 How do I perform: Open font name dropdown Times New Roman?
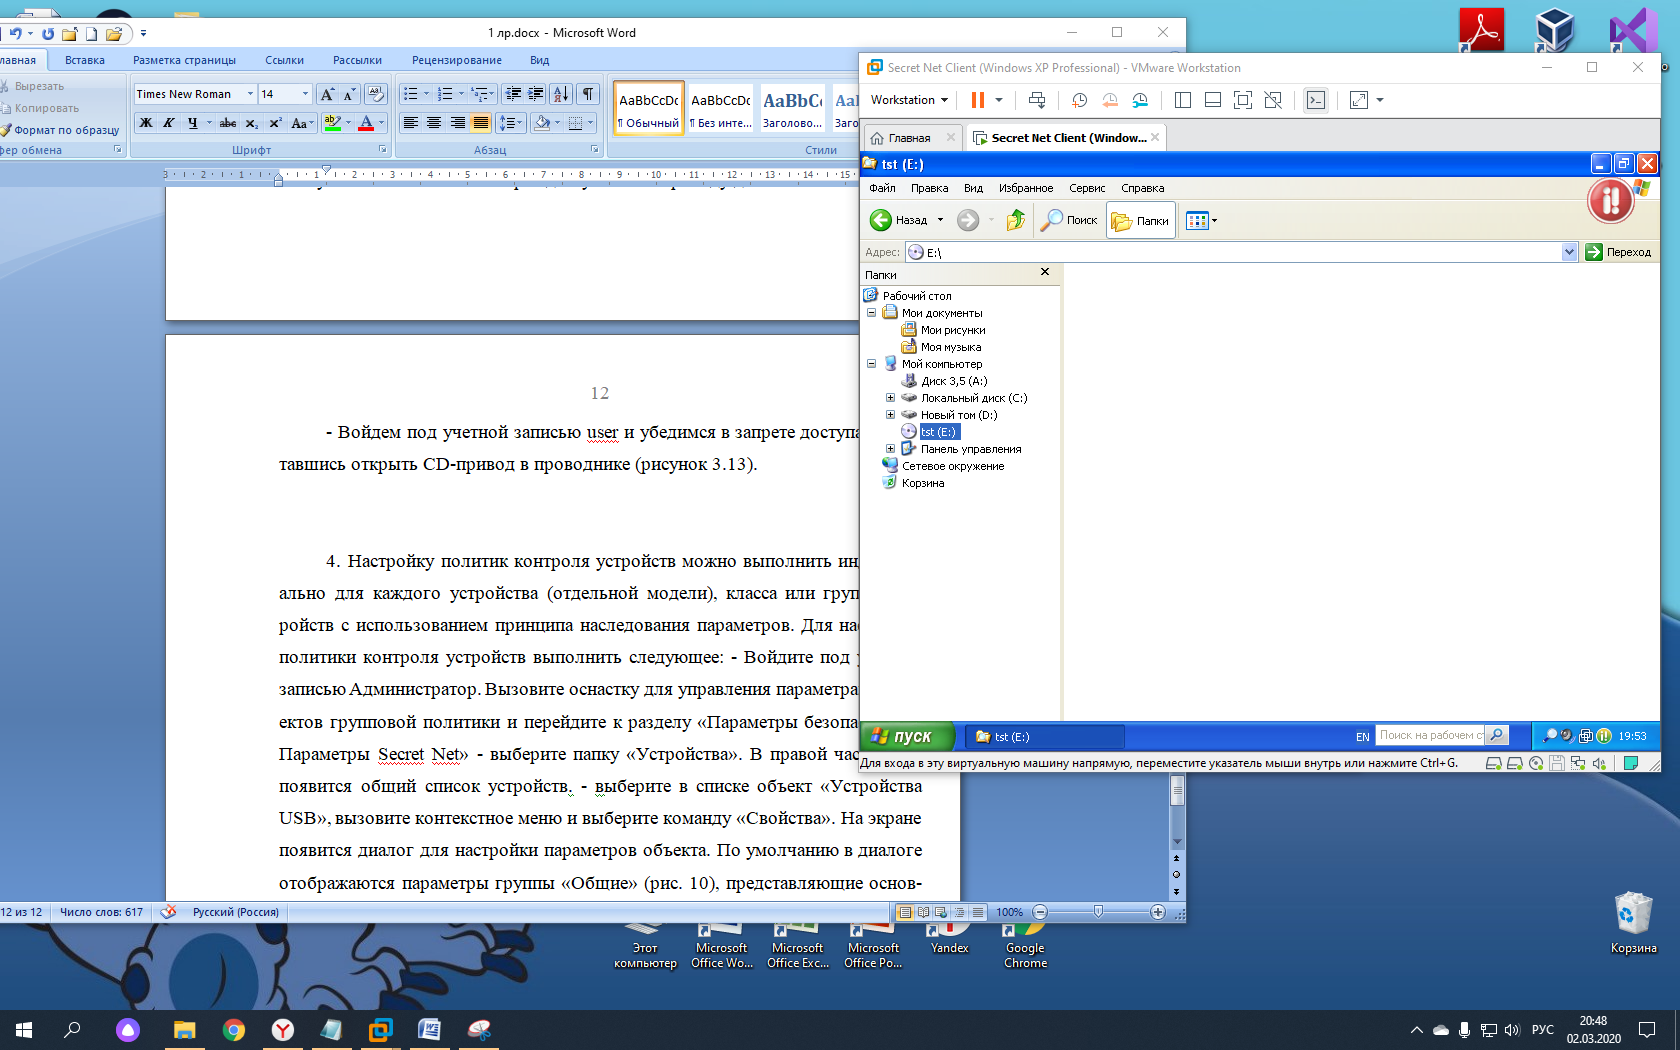[x=250, y=94]
